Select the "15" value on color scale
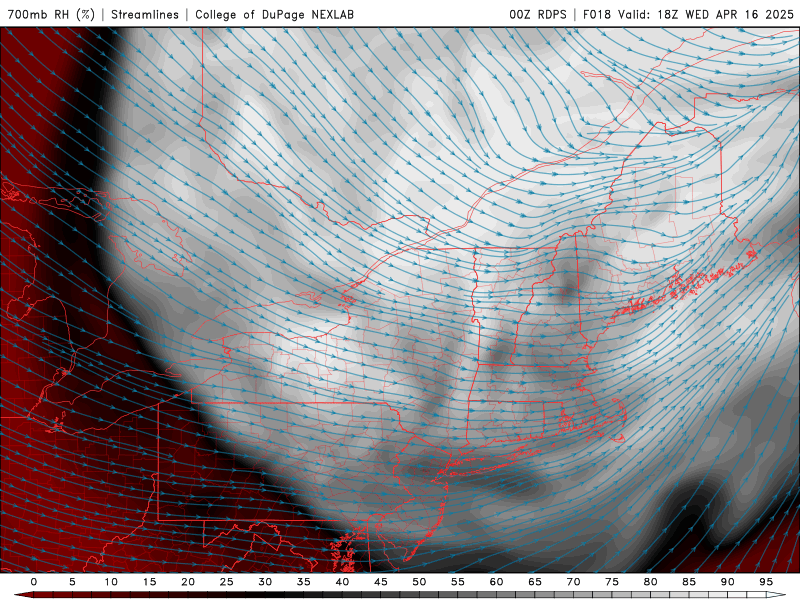 (149, 582)
